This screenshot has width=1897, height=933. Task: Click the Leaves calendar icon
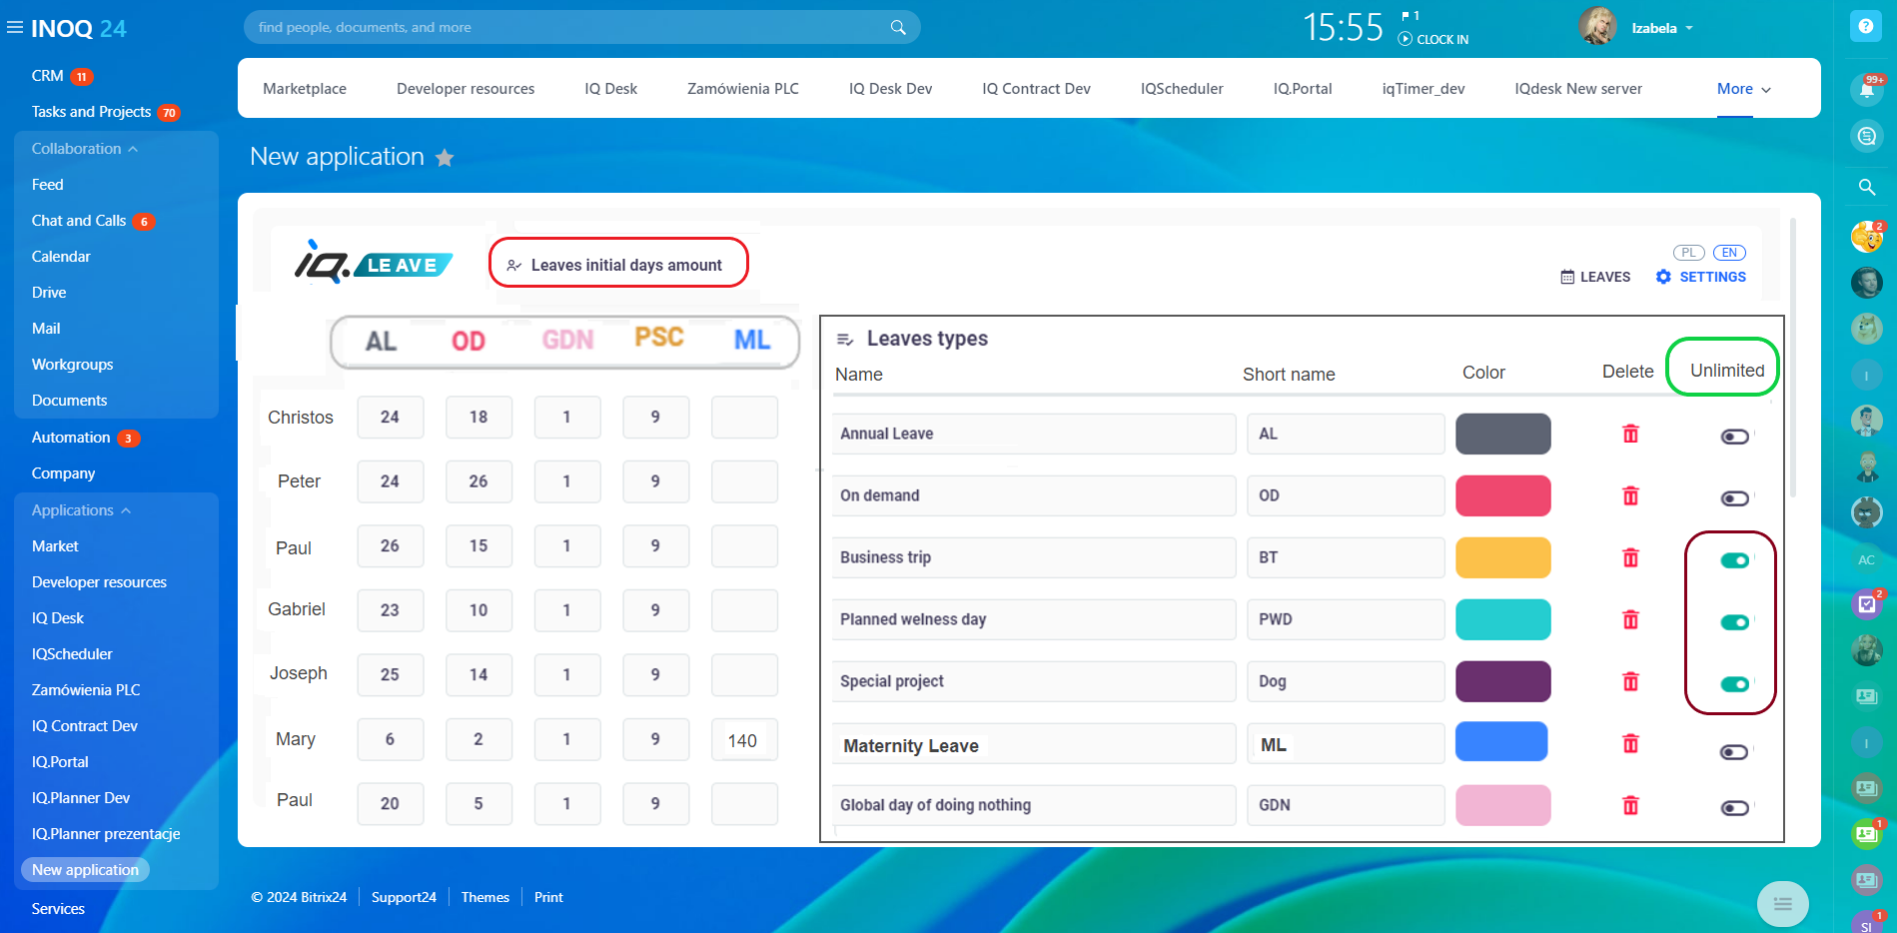(x=1567, y=277)
